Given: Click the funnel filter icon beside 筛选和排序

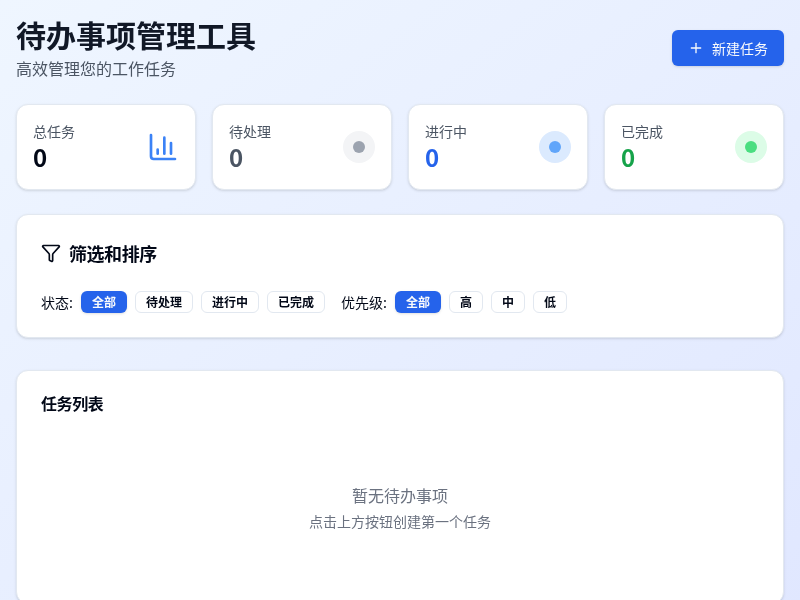Looking at the screenshot, I should coord(51,254).
